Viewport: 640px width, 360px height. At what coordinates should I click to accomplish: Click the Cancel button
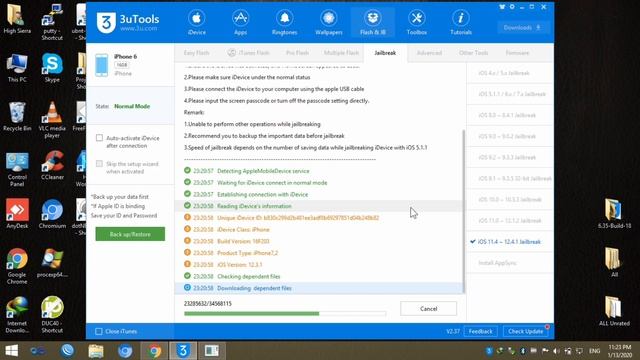(x=429, y=309)
